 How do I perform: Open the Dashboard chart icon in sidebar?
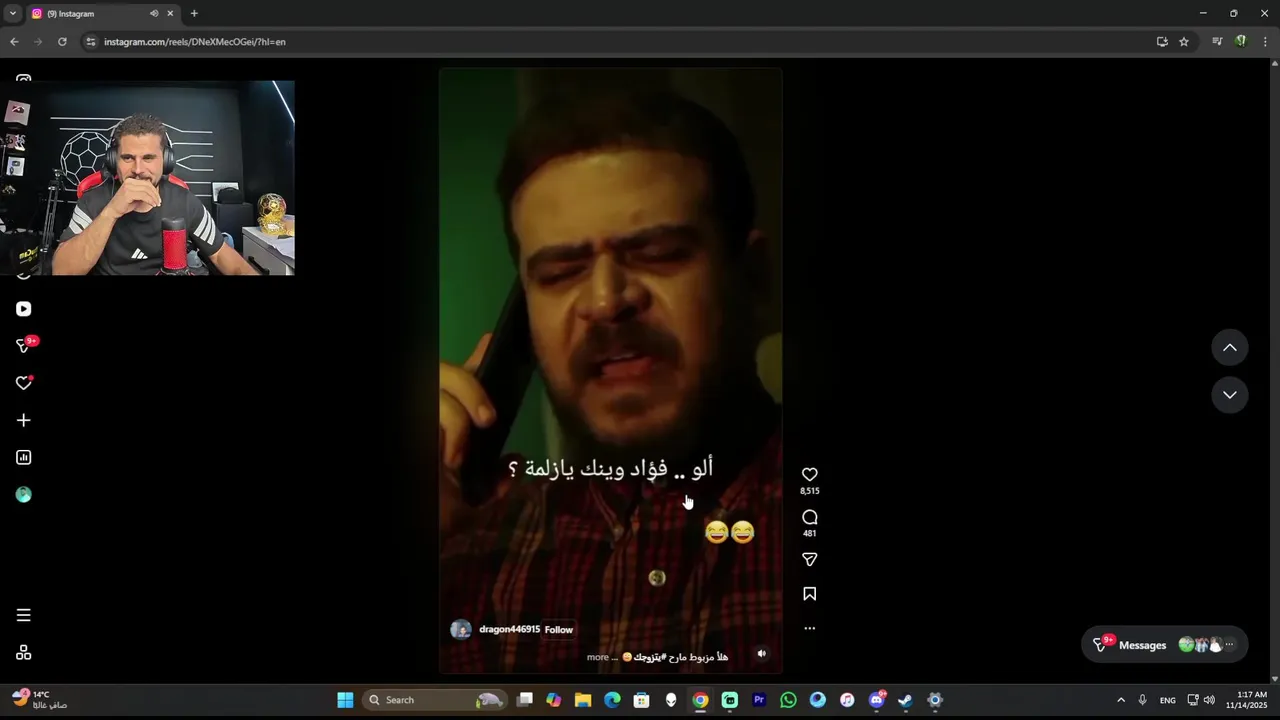24,457
